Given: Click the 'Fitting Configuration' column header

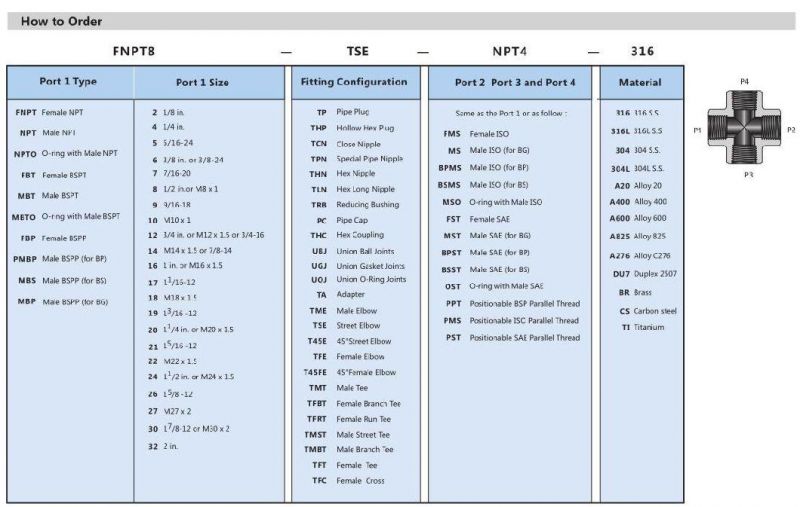Looking at the screenshot, I should click(x=354, y=82).
